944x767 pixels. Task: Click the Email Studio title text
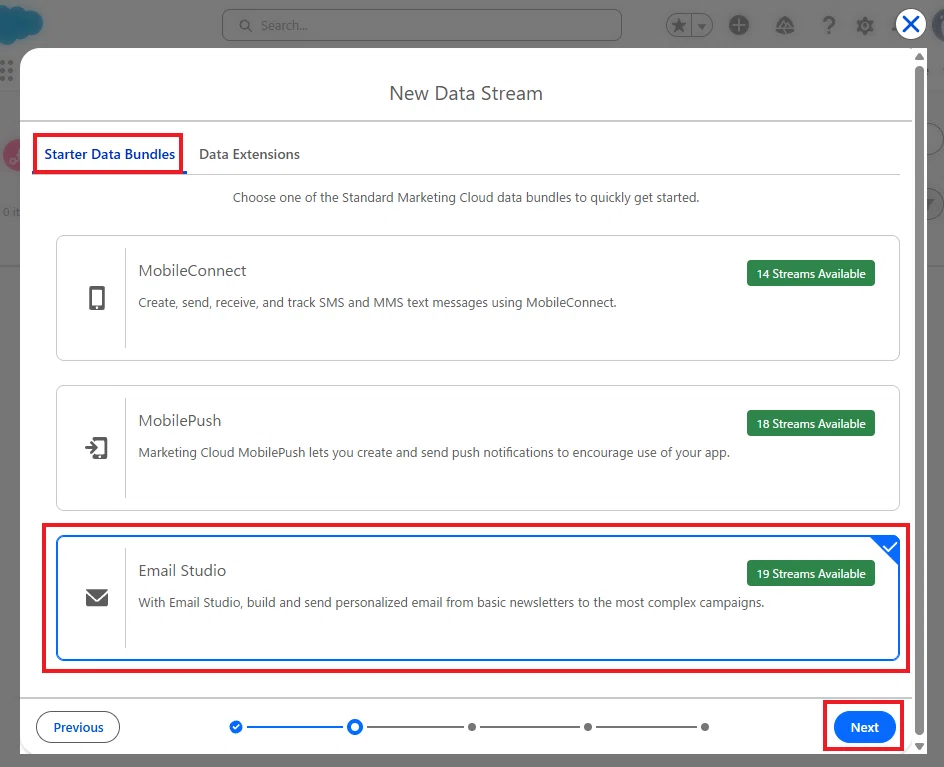point(182,570)
